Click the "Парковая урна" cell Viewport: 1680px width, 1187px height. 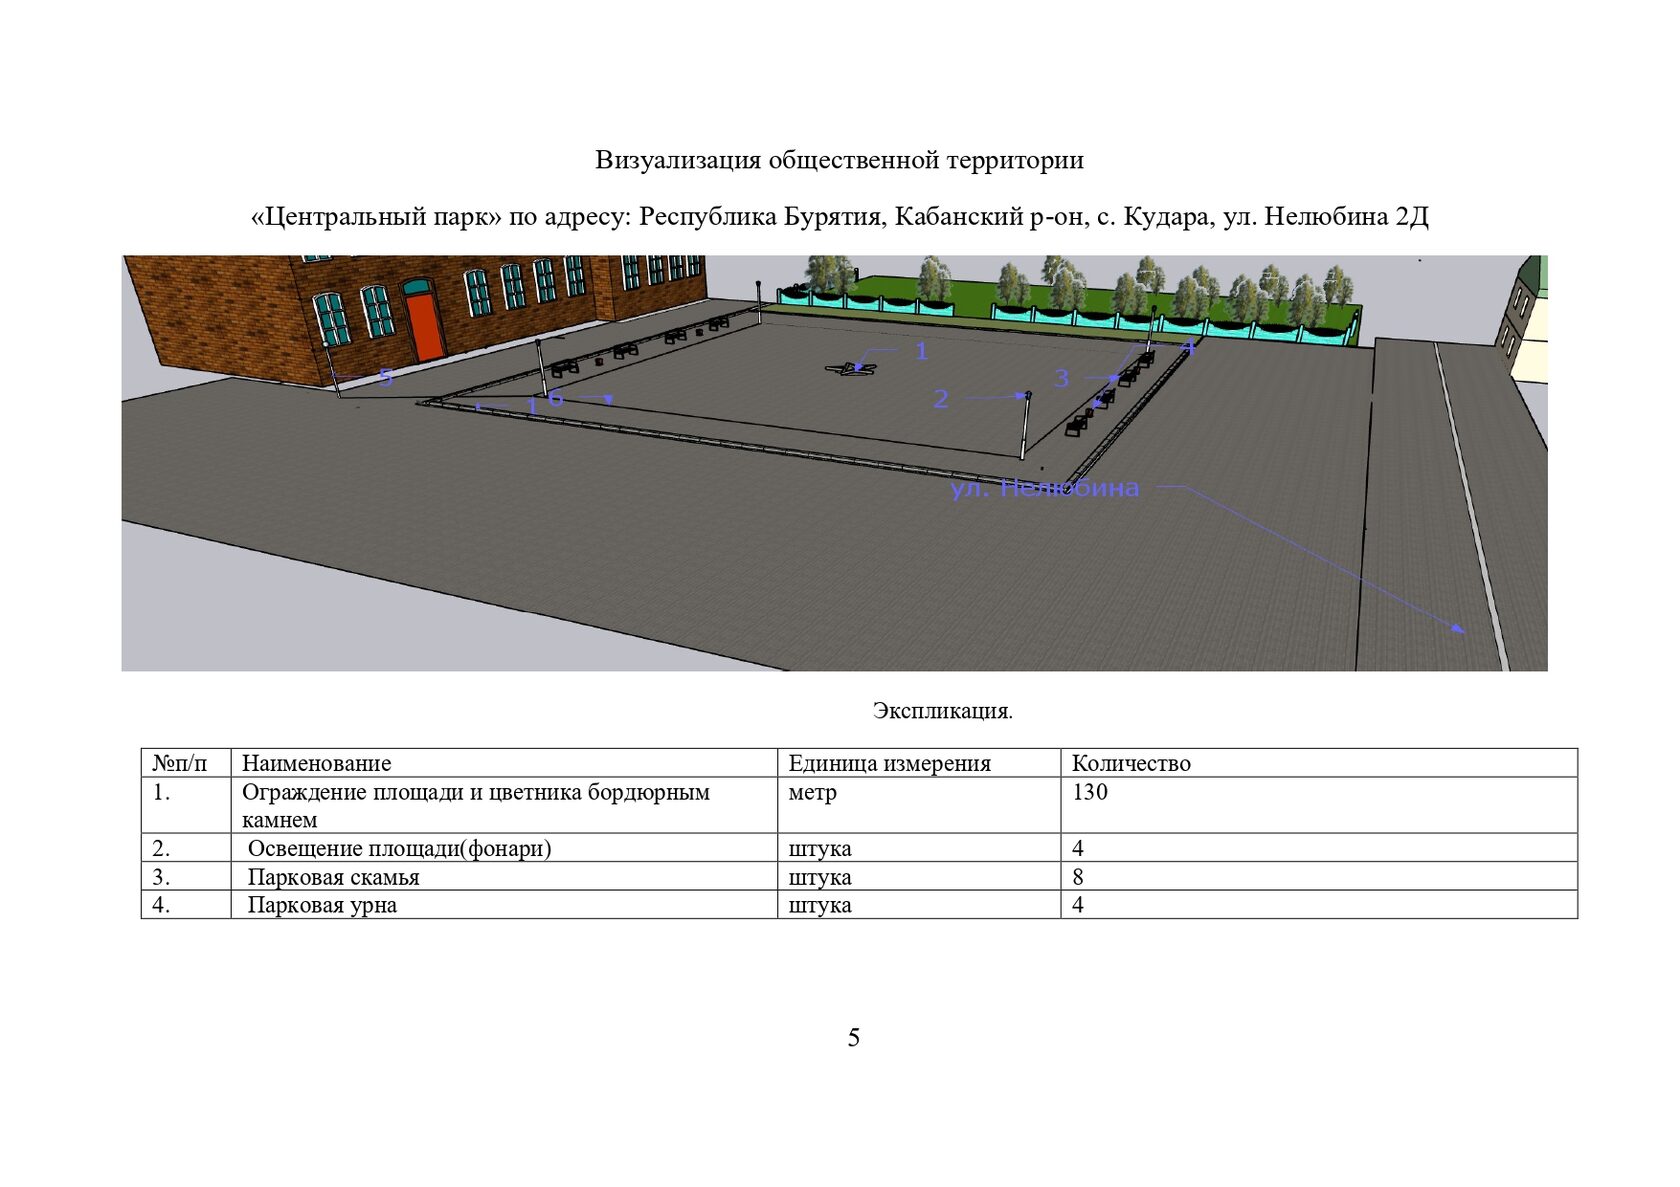504,904
